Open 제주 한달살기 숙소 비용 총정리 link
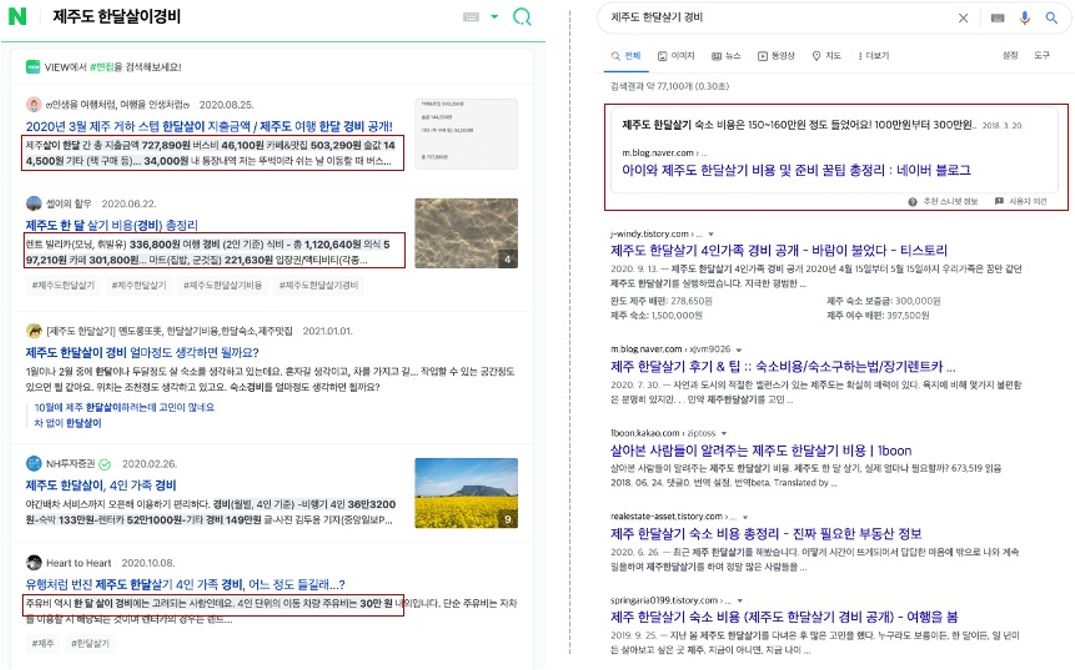The width and height of the screenshot is (1075, 670). tap(766, 534)
